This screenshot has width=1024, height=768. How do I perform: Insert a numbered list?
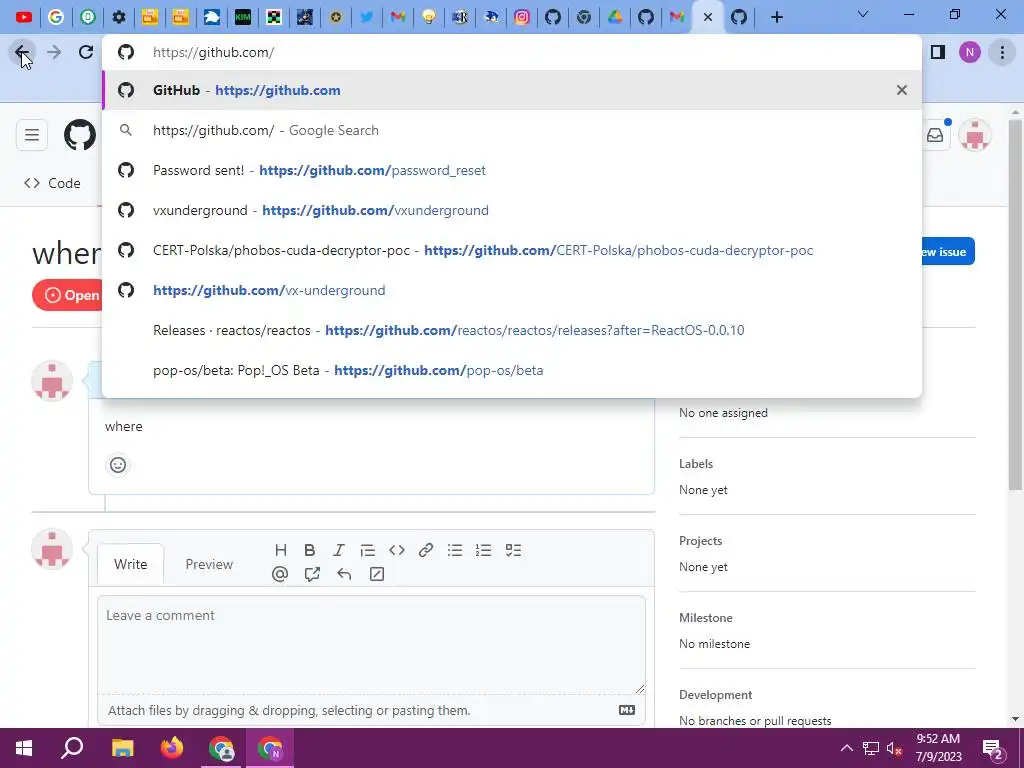tap(483, 551)
